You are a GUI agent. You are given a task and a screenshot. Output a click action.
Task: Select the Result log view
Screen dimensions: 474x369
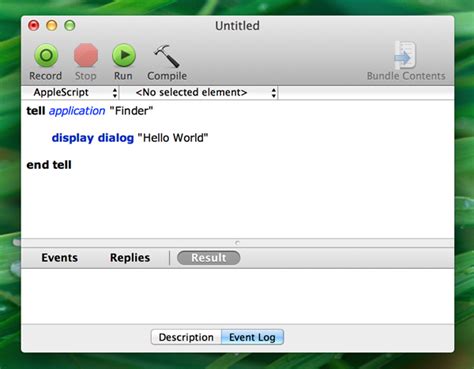click(x=209, y=258)
